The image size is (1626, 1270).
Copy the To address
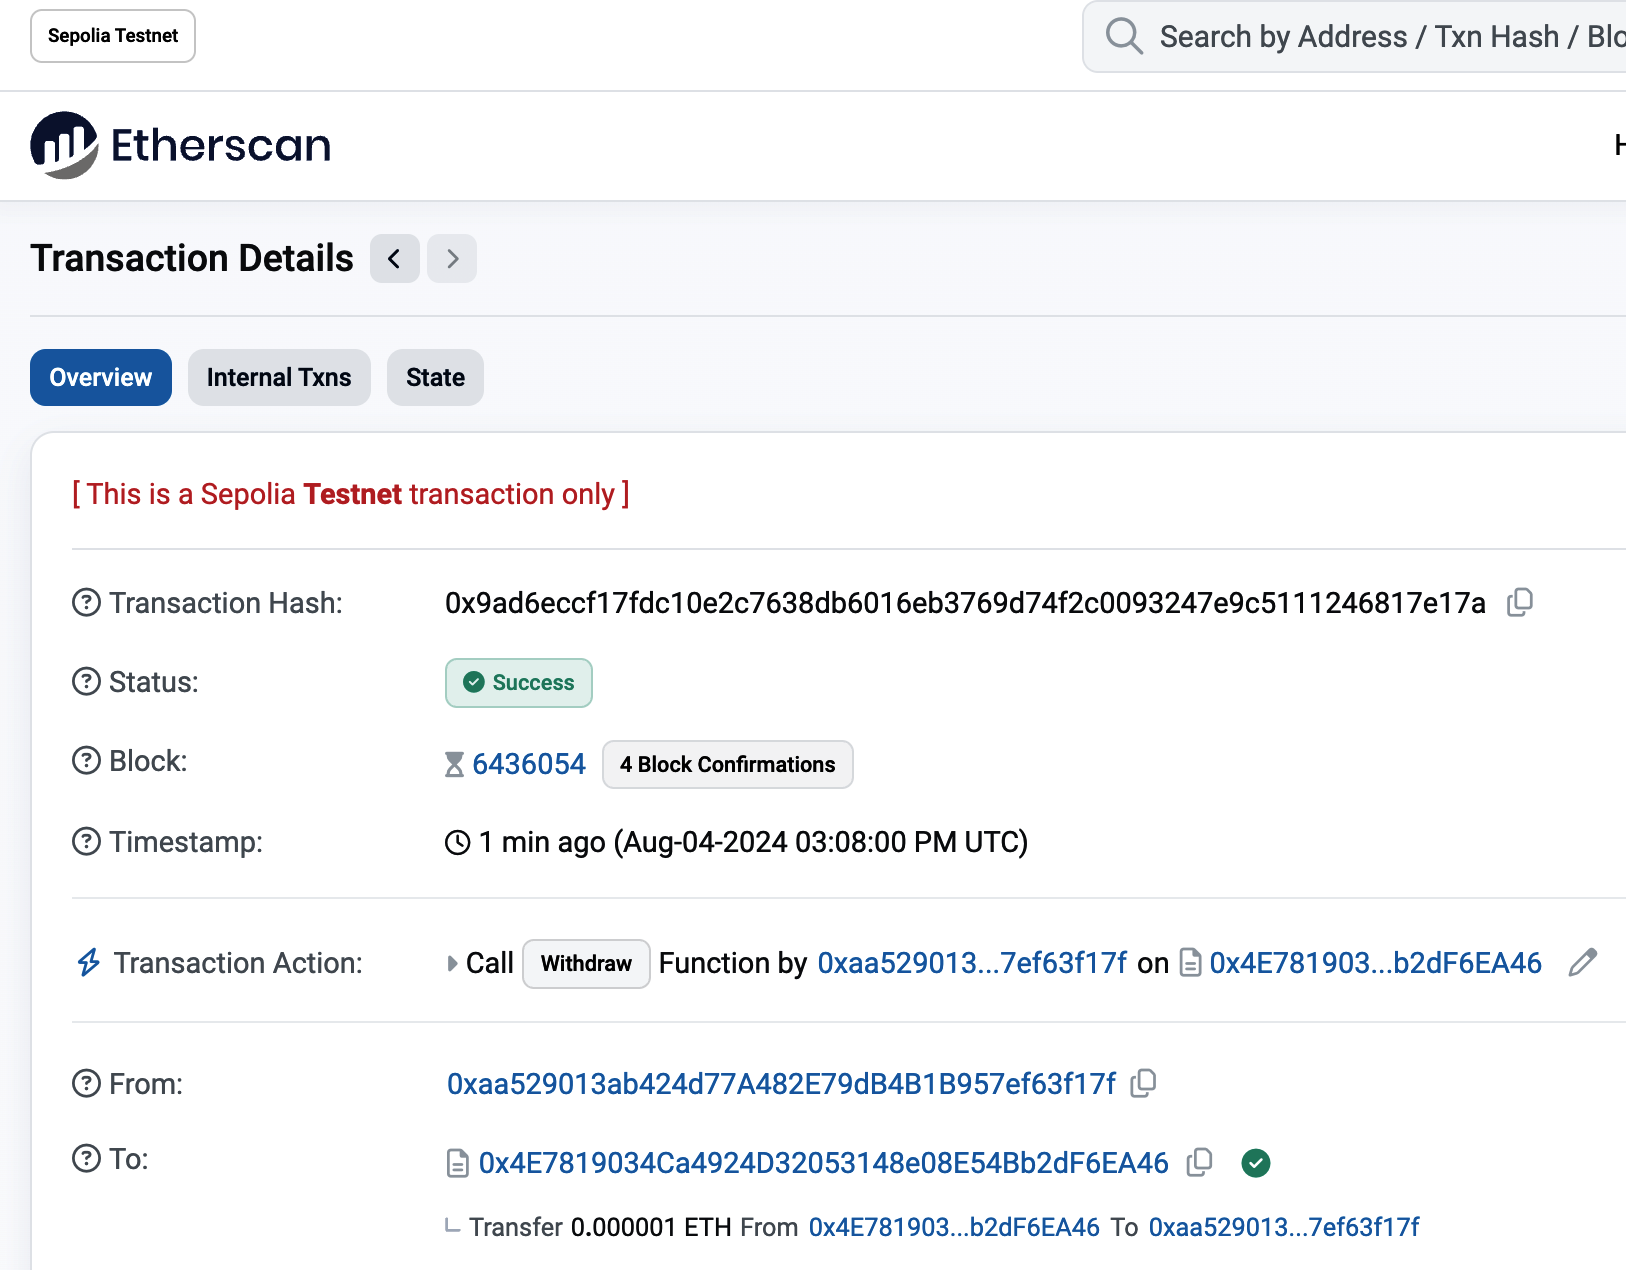point(1198,1162)
